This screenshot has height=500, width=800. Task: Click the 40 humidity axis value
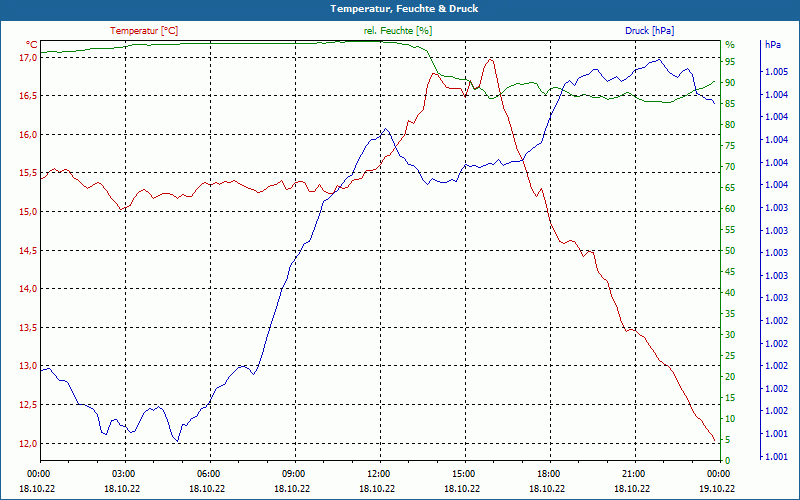[x=730, y=293]
